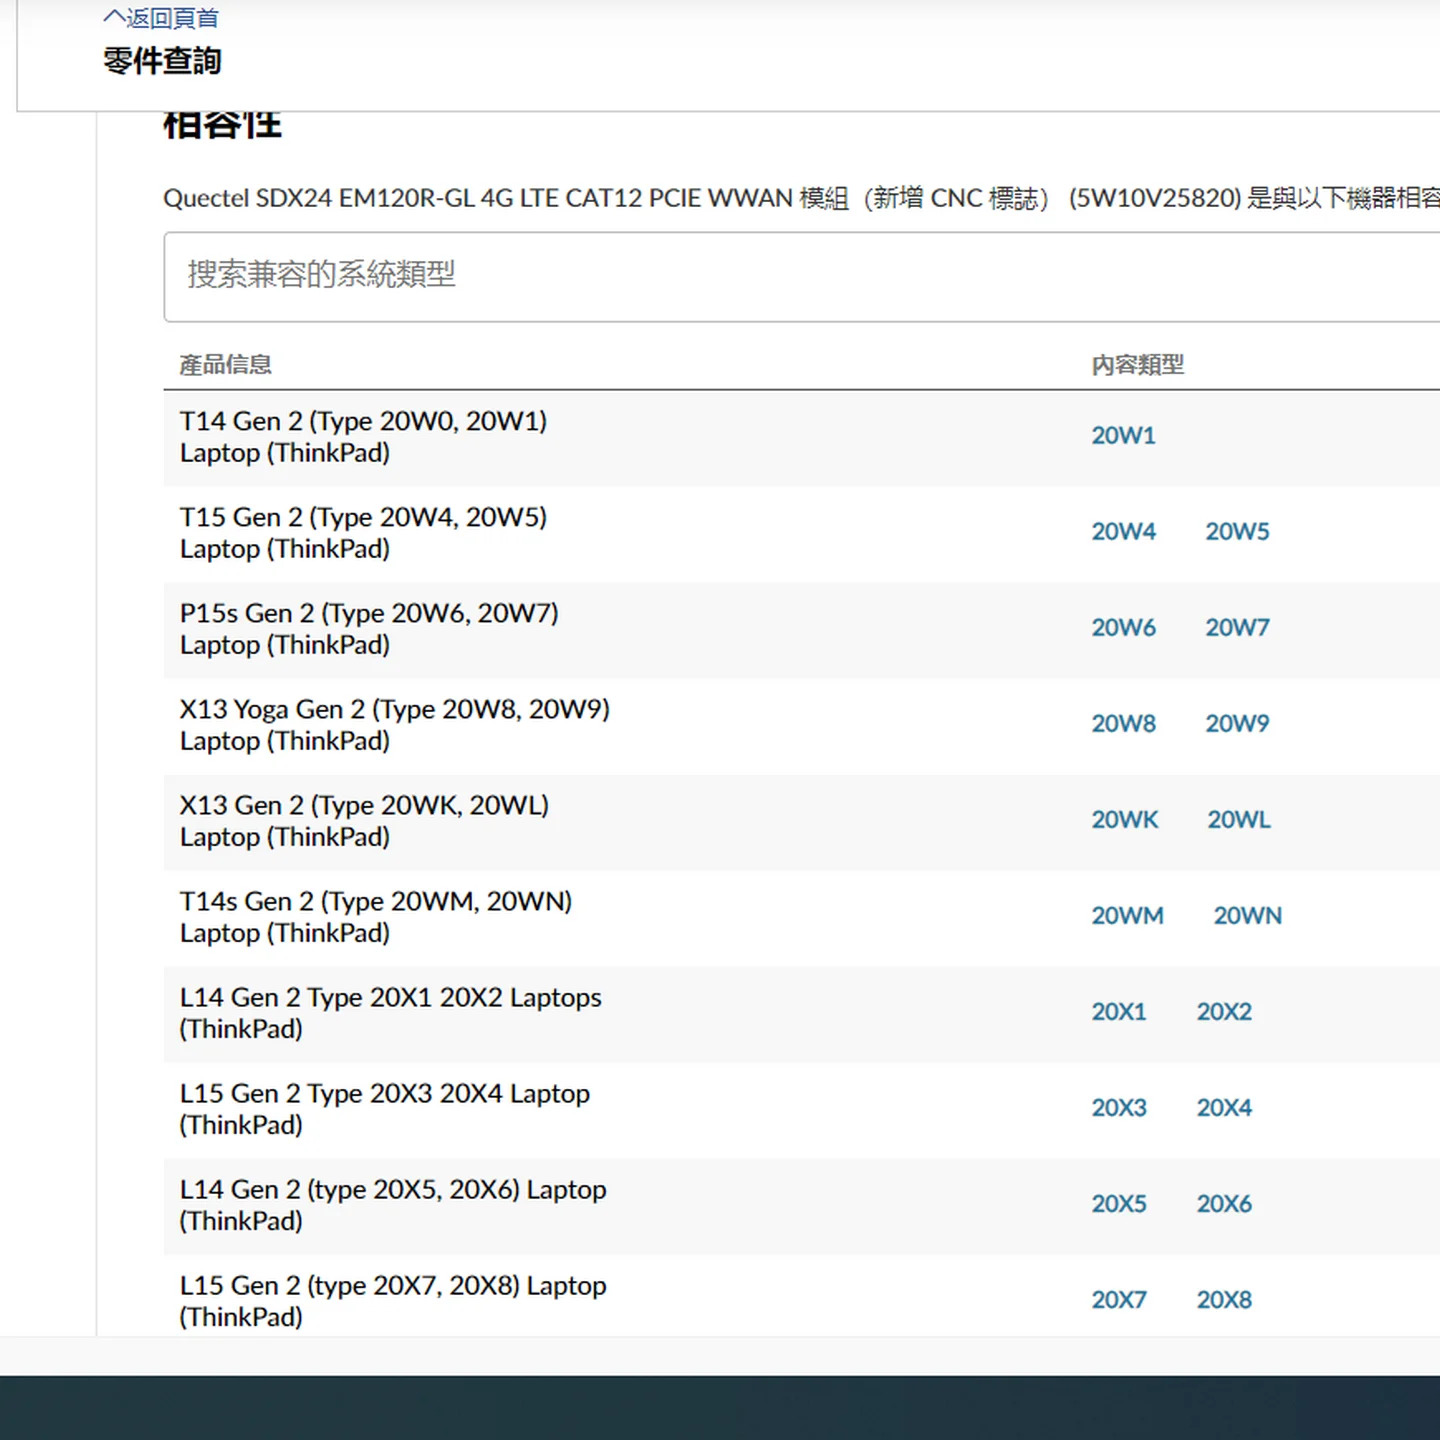The width and height of the screenshot is (1440, 1440).
Task: Click the 內容類型 column header
Action: (1137, 365)
